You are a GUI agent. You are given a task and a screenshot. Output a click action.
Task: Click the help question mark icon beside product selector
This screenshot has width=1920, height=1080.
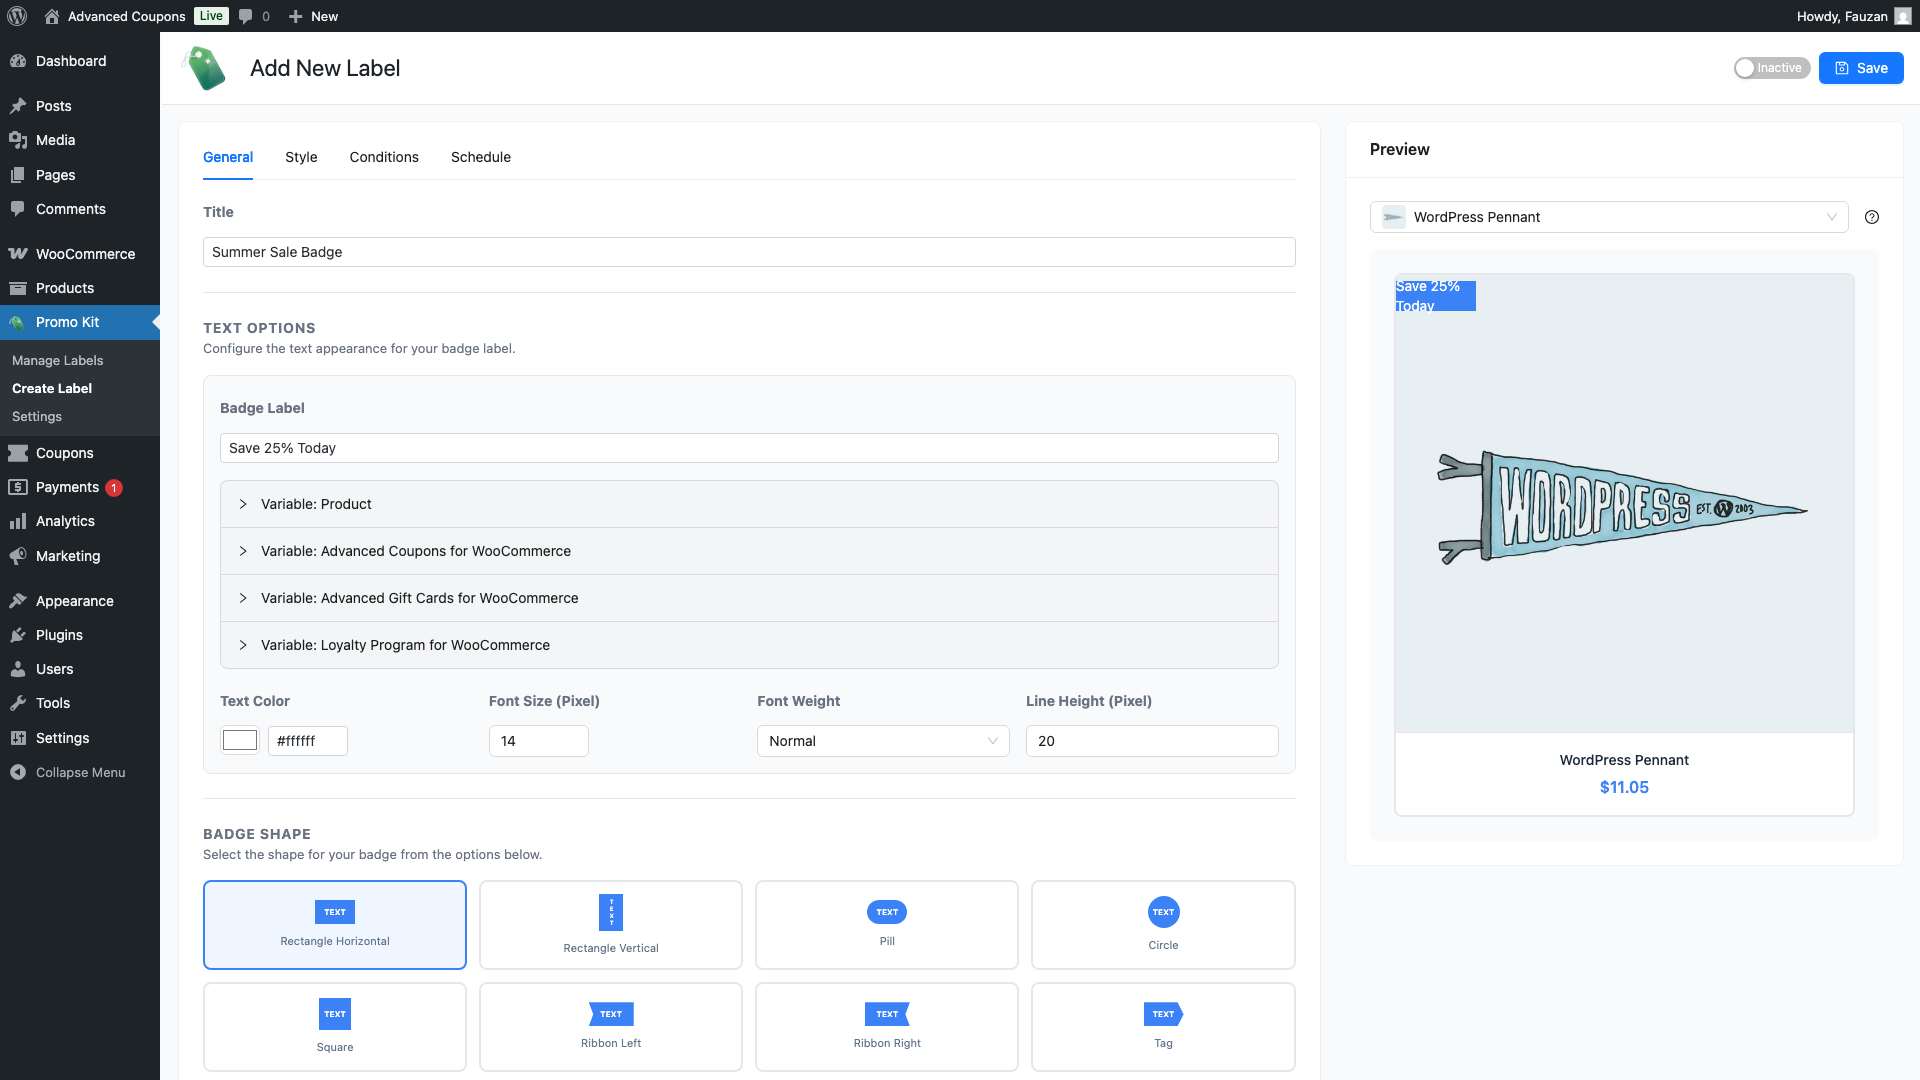click(x=1872, y=217)
